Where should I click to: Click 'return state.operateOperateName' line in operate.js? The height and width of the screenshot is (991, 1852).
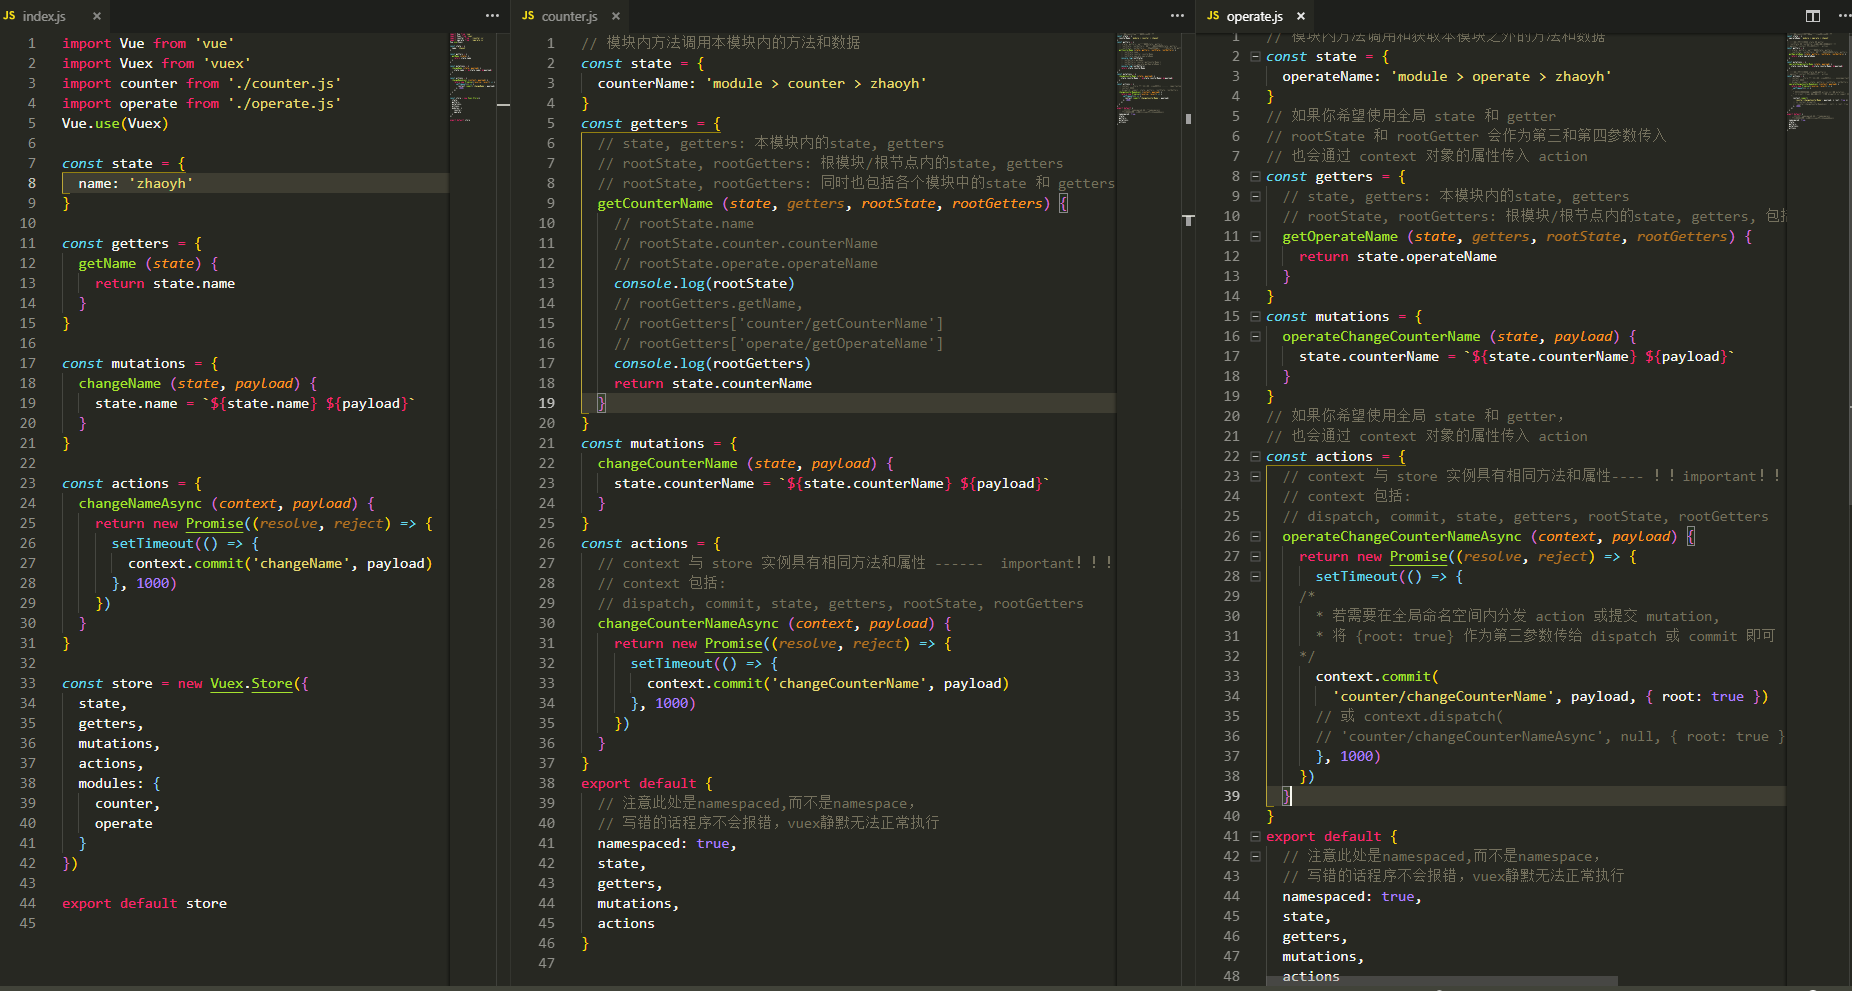pos(1398,256)
